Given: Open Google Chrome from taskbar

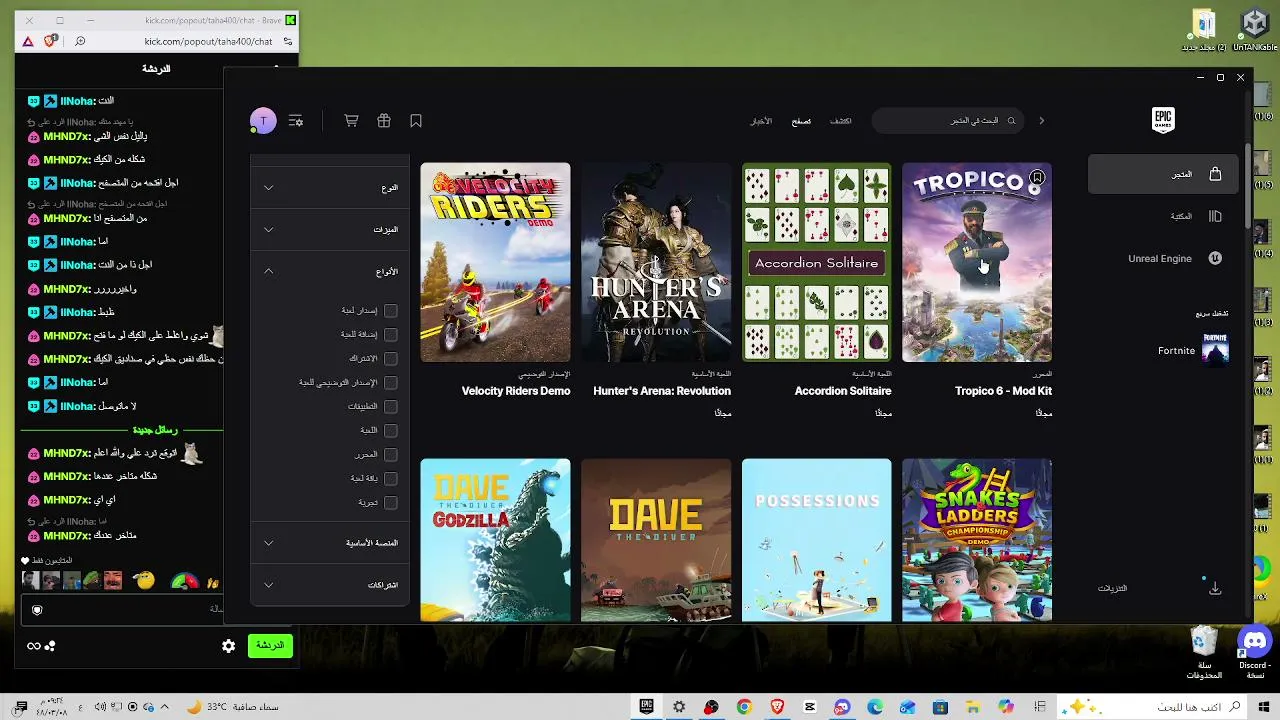Looking at the screenshot, I should click(744, 707).
